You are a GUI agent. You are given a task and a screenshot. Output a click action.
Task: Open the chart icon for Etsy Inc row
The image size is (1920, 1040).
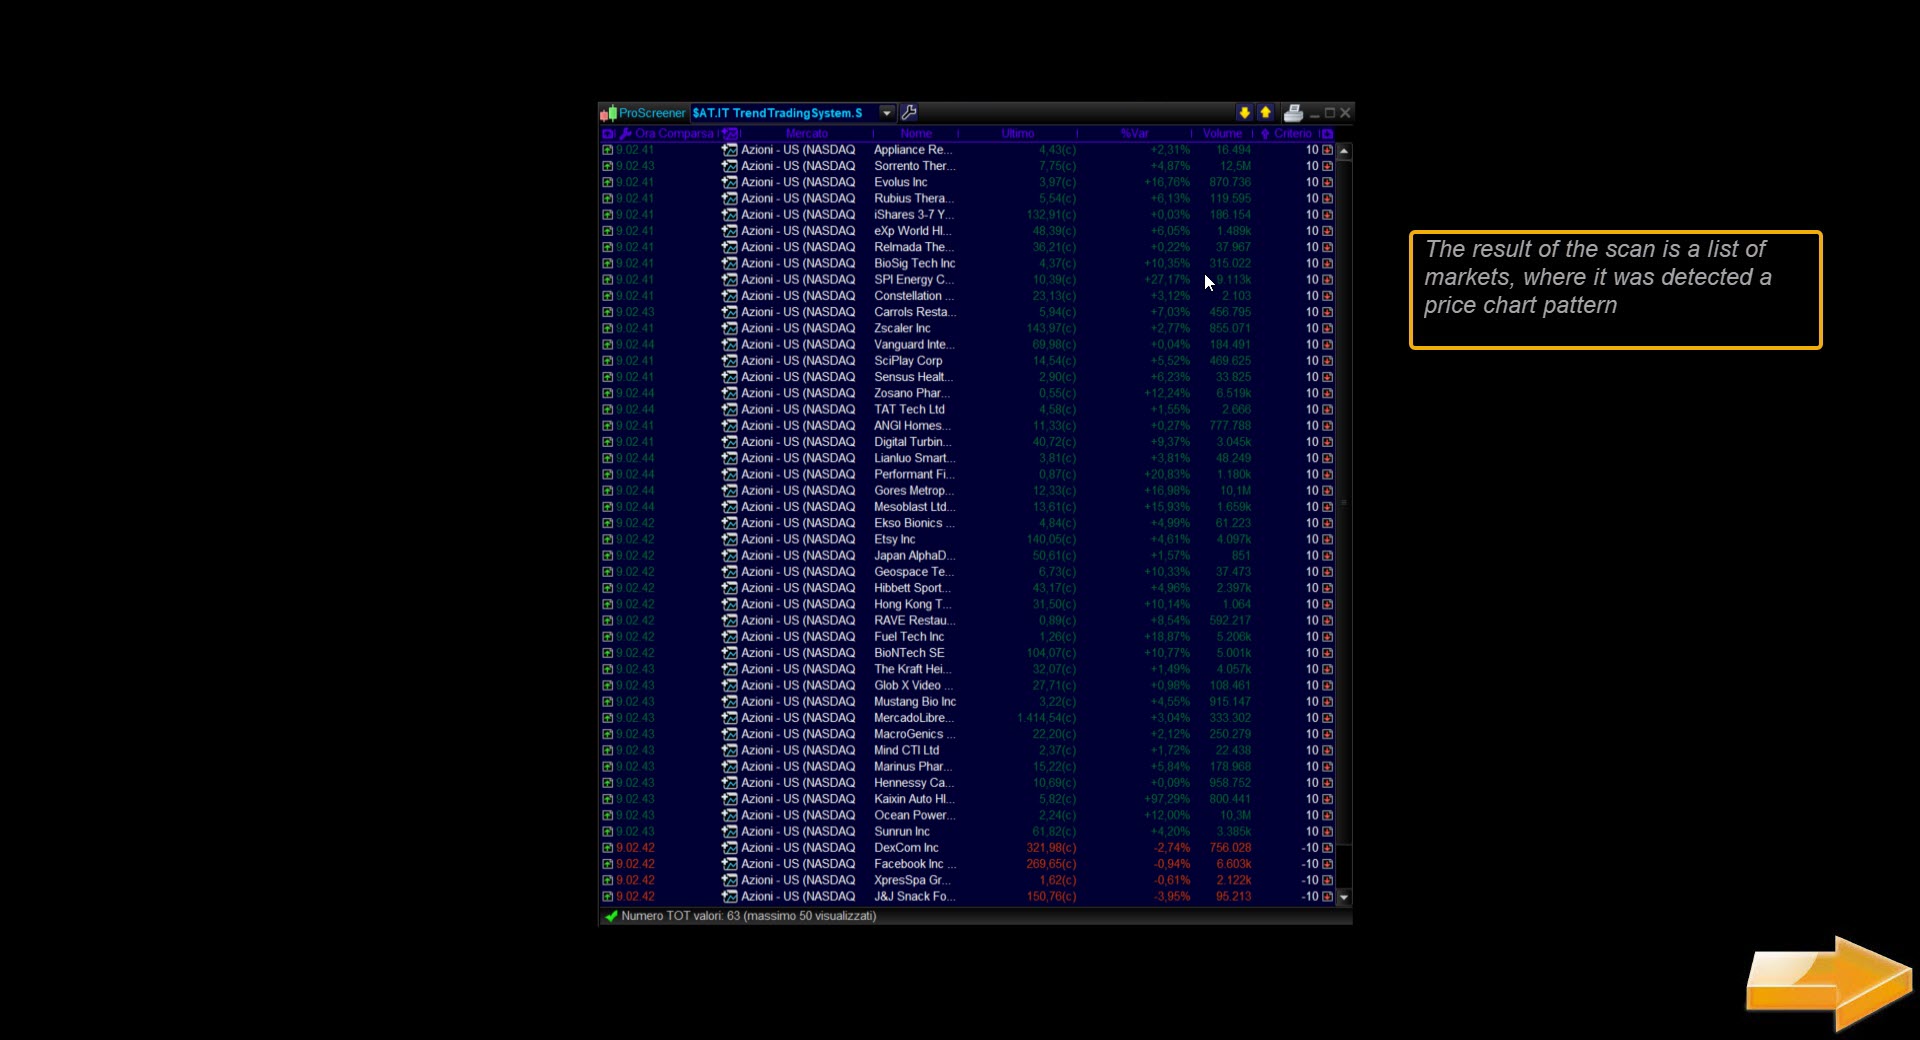(x=730, y=539)
